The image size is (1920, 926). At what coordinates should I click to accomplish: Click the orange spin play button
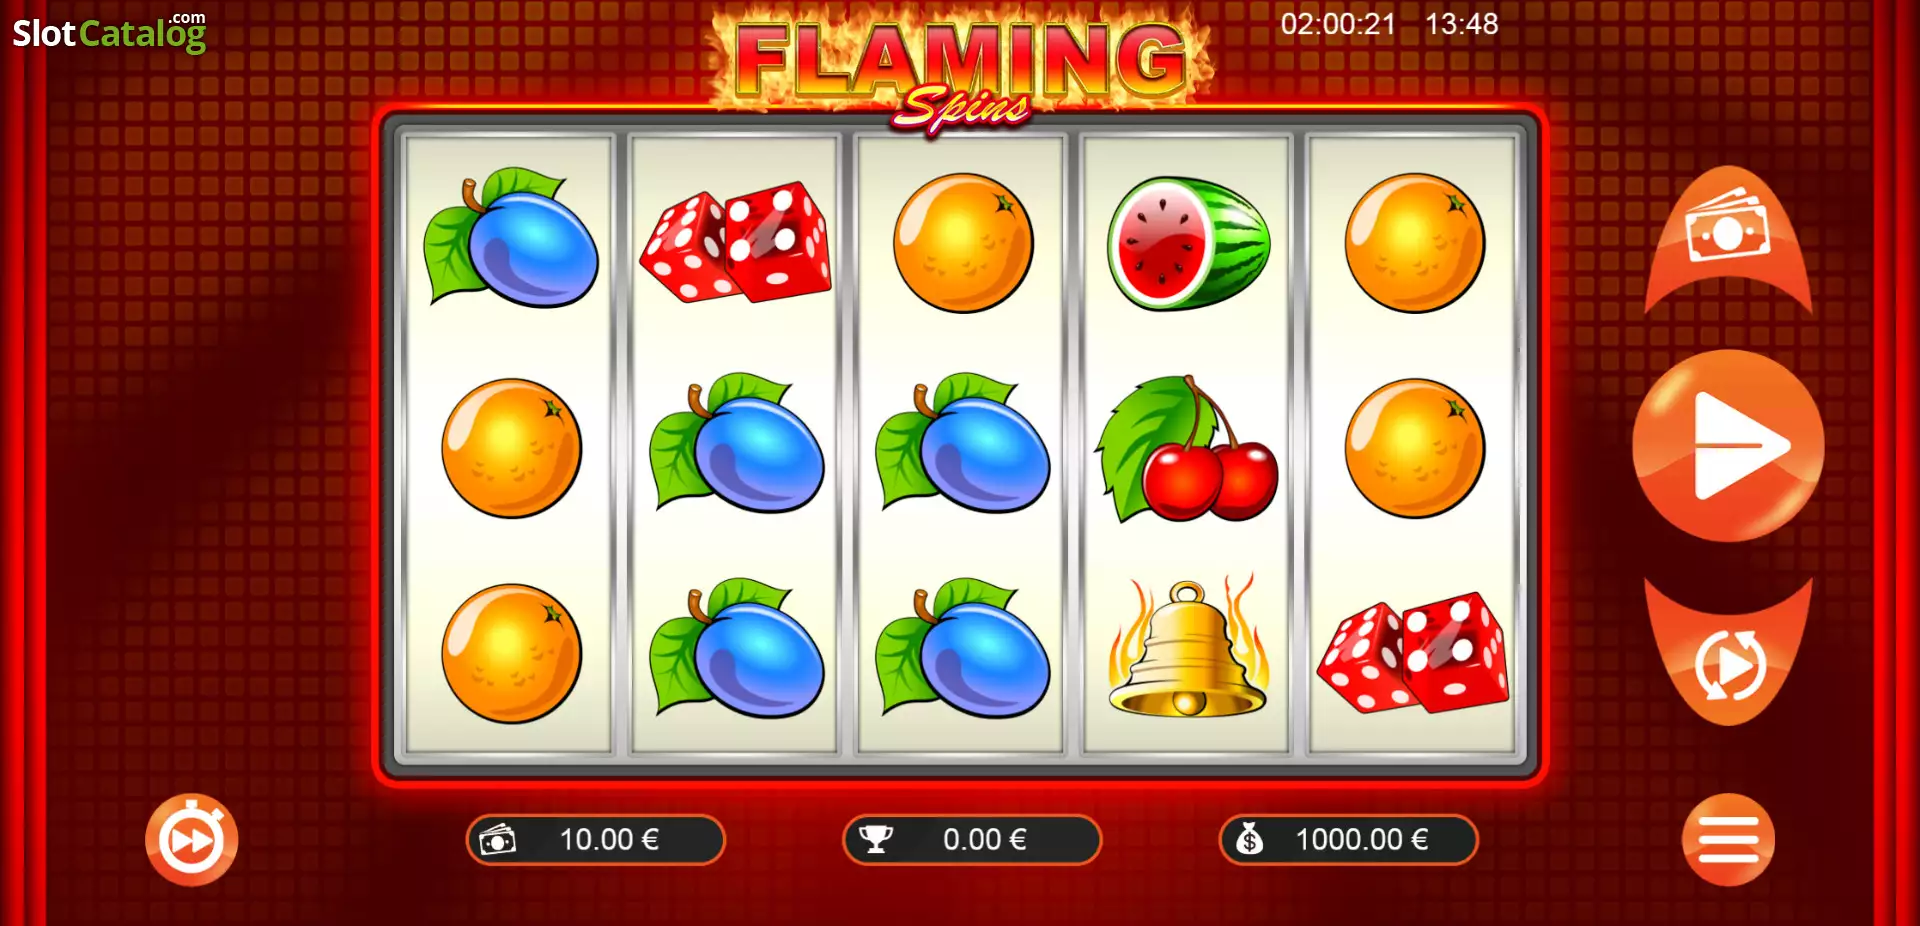(1728, 445)
